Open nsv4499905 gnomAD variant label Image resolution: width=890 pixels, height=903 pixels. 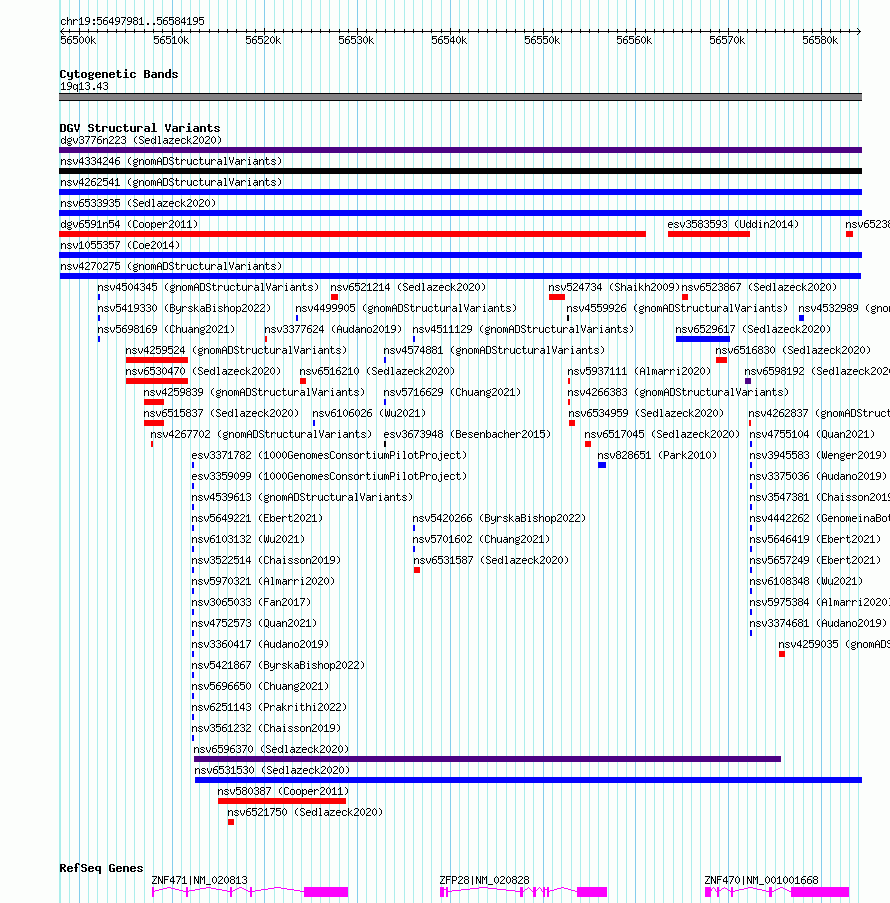coord(406,309)
